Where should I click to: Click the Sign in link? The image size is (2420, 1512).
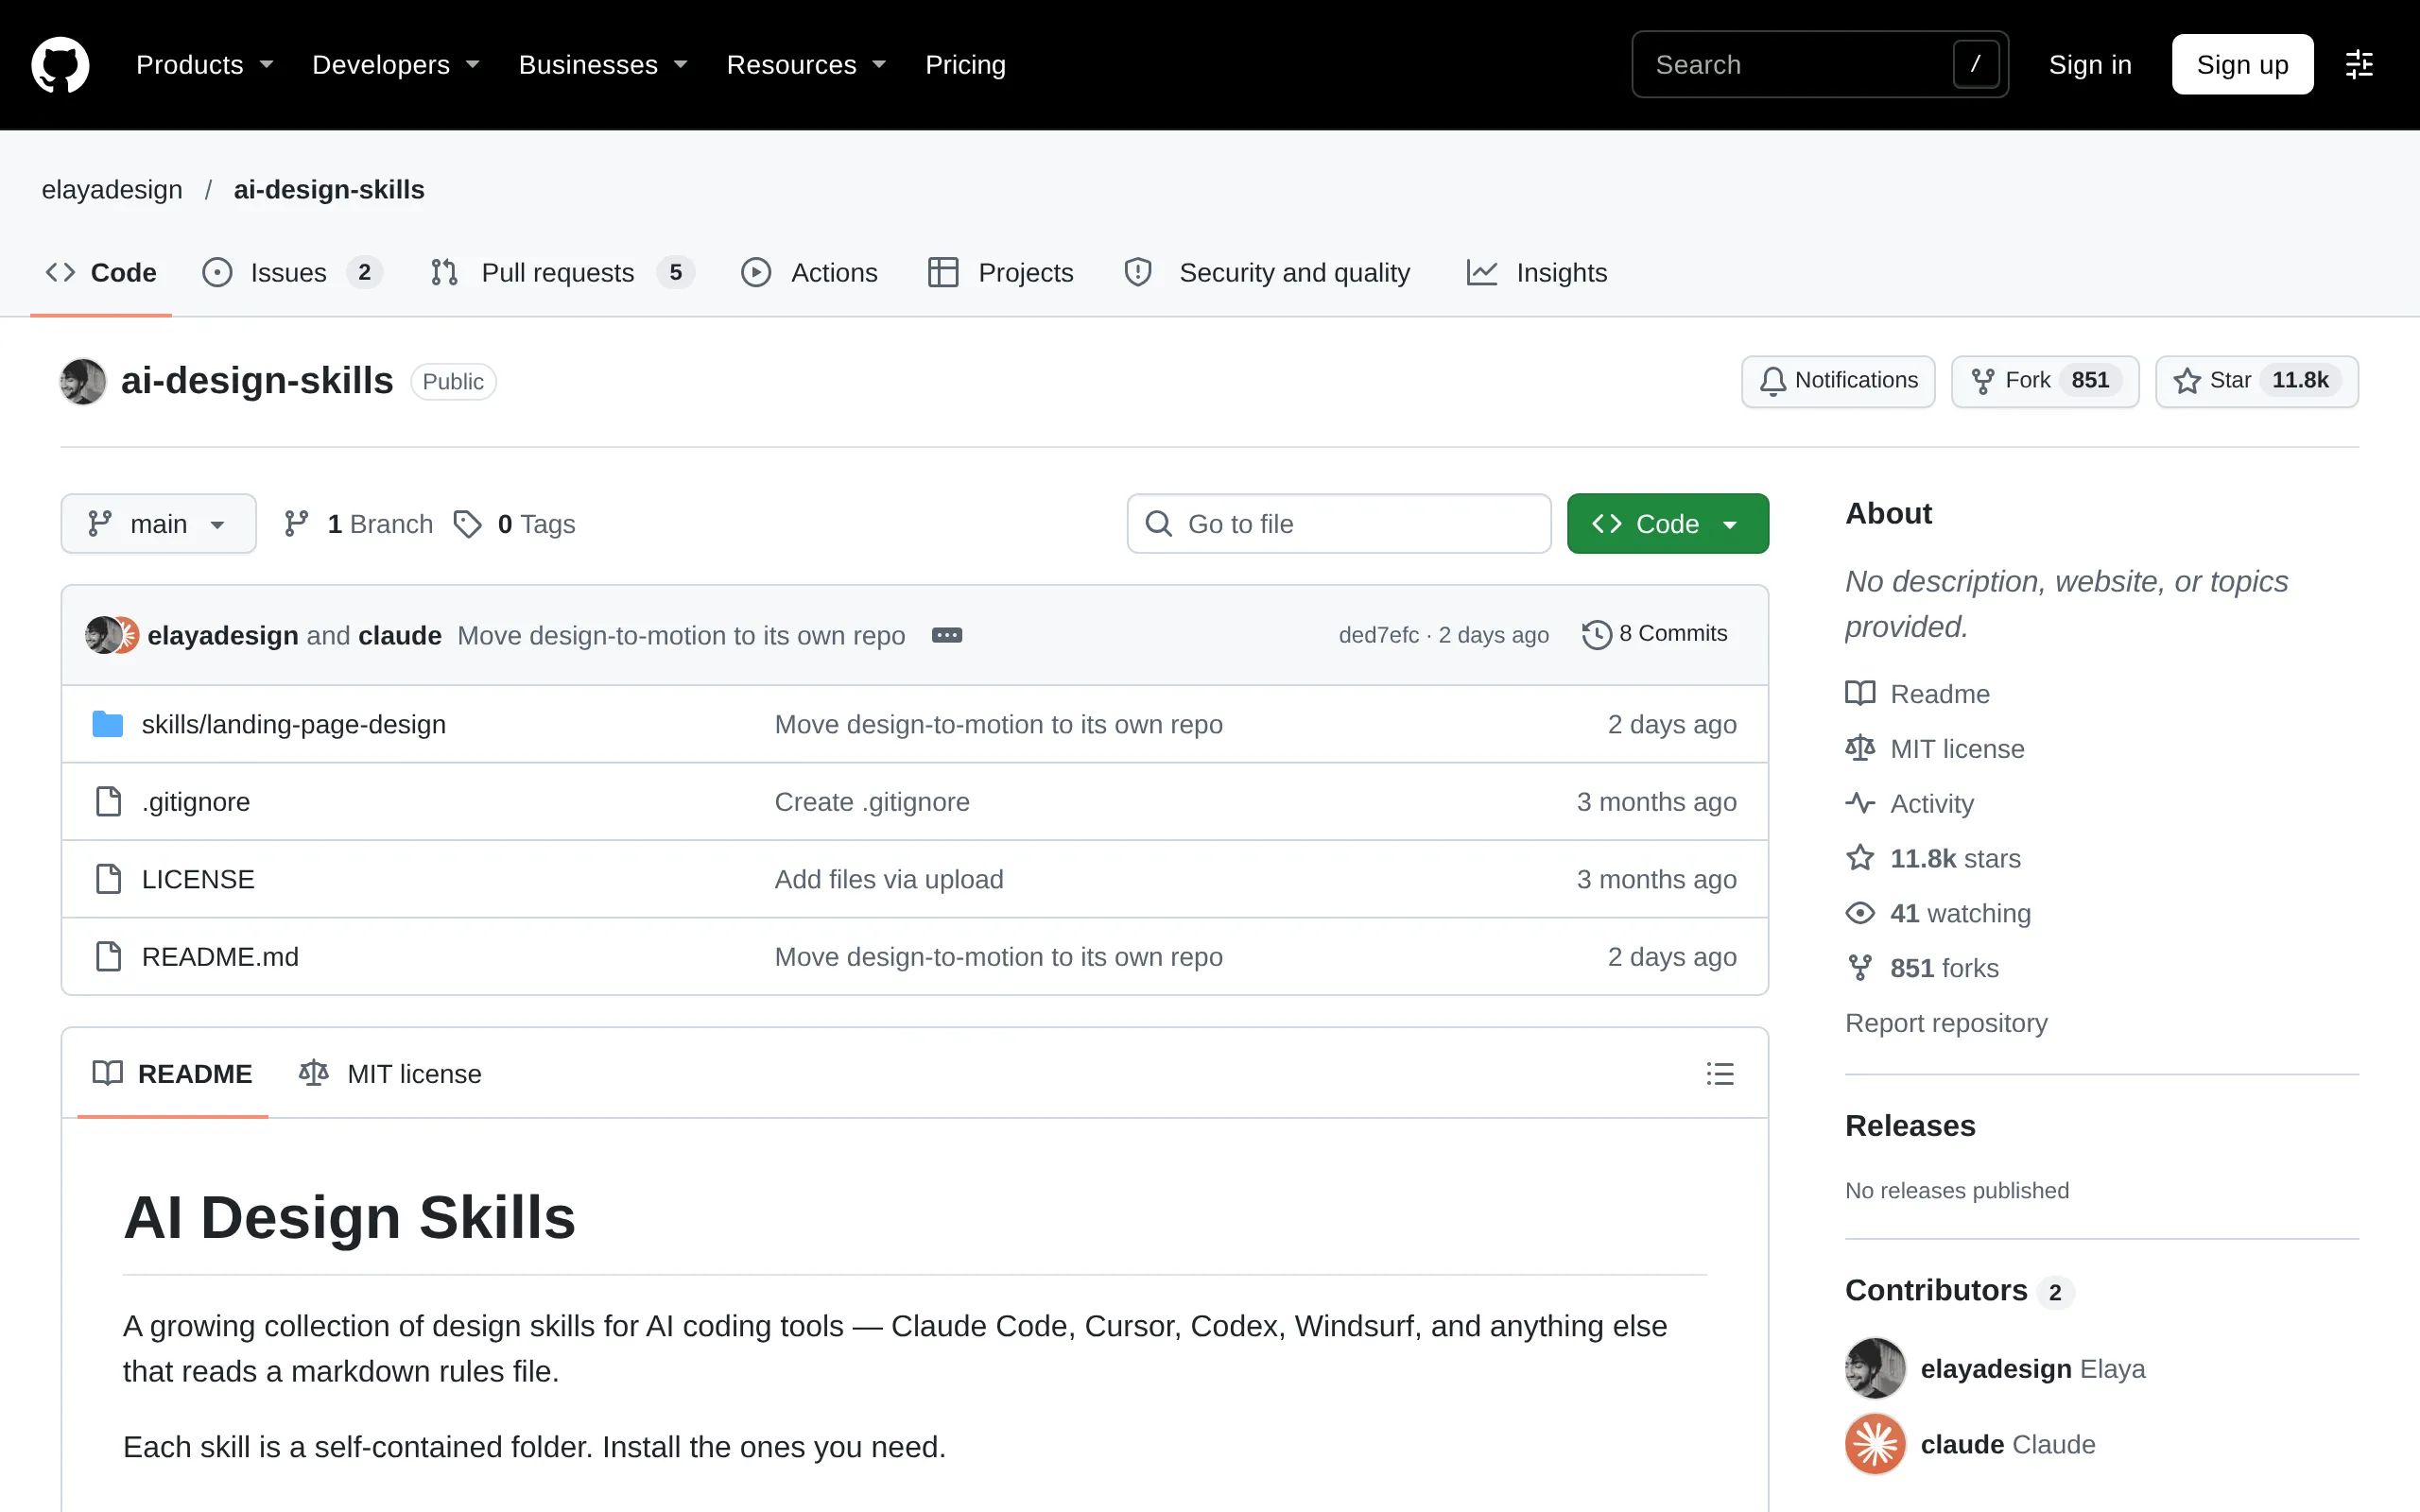(2089, 65)
